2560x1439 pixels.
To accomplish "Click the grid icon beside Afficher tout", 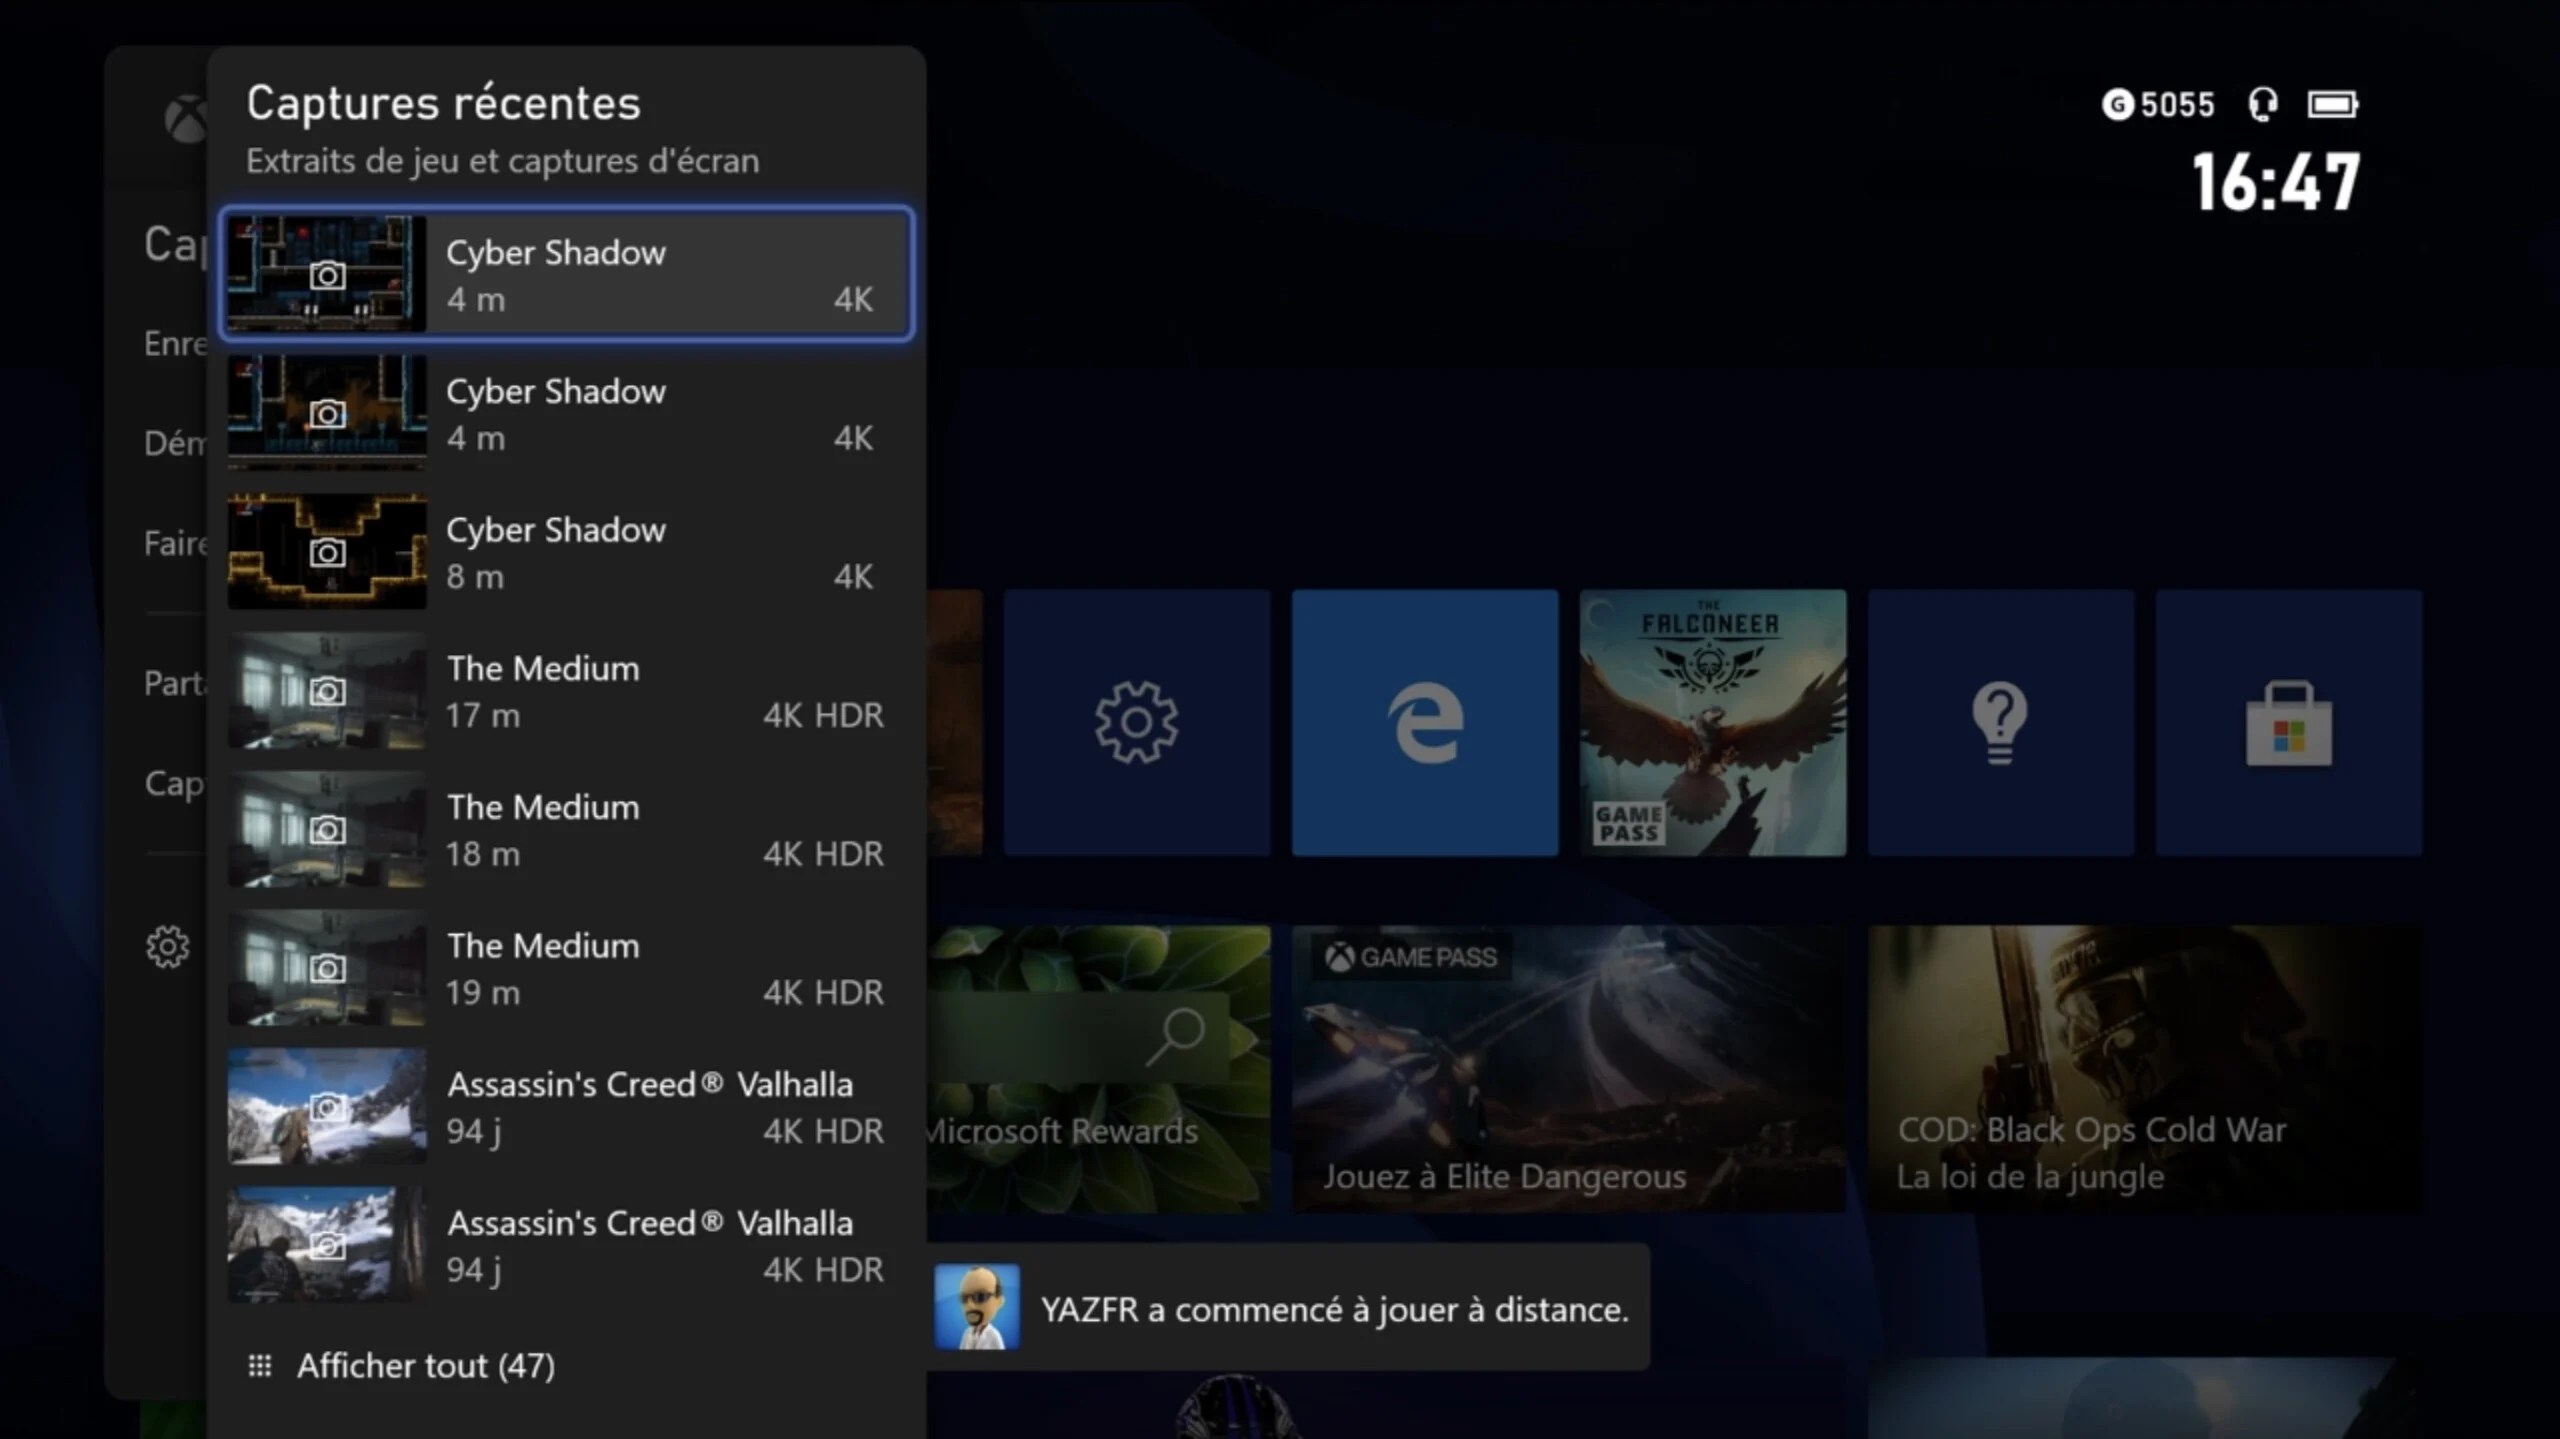I will click(x=260, y=1366).
